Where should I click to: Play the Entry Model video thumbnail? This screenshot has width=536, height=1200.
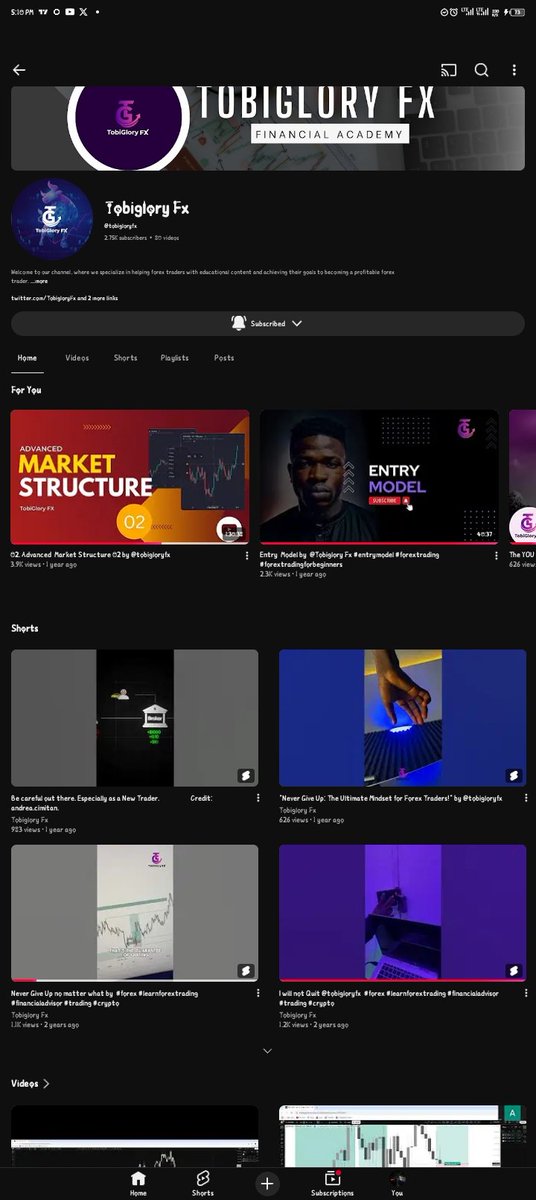[379, 477]
